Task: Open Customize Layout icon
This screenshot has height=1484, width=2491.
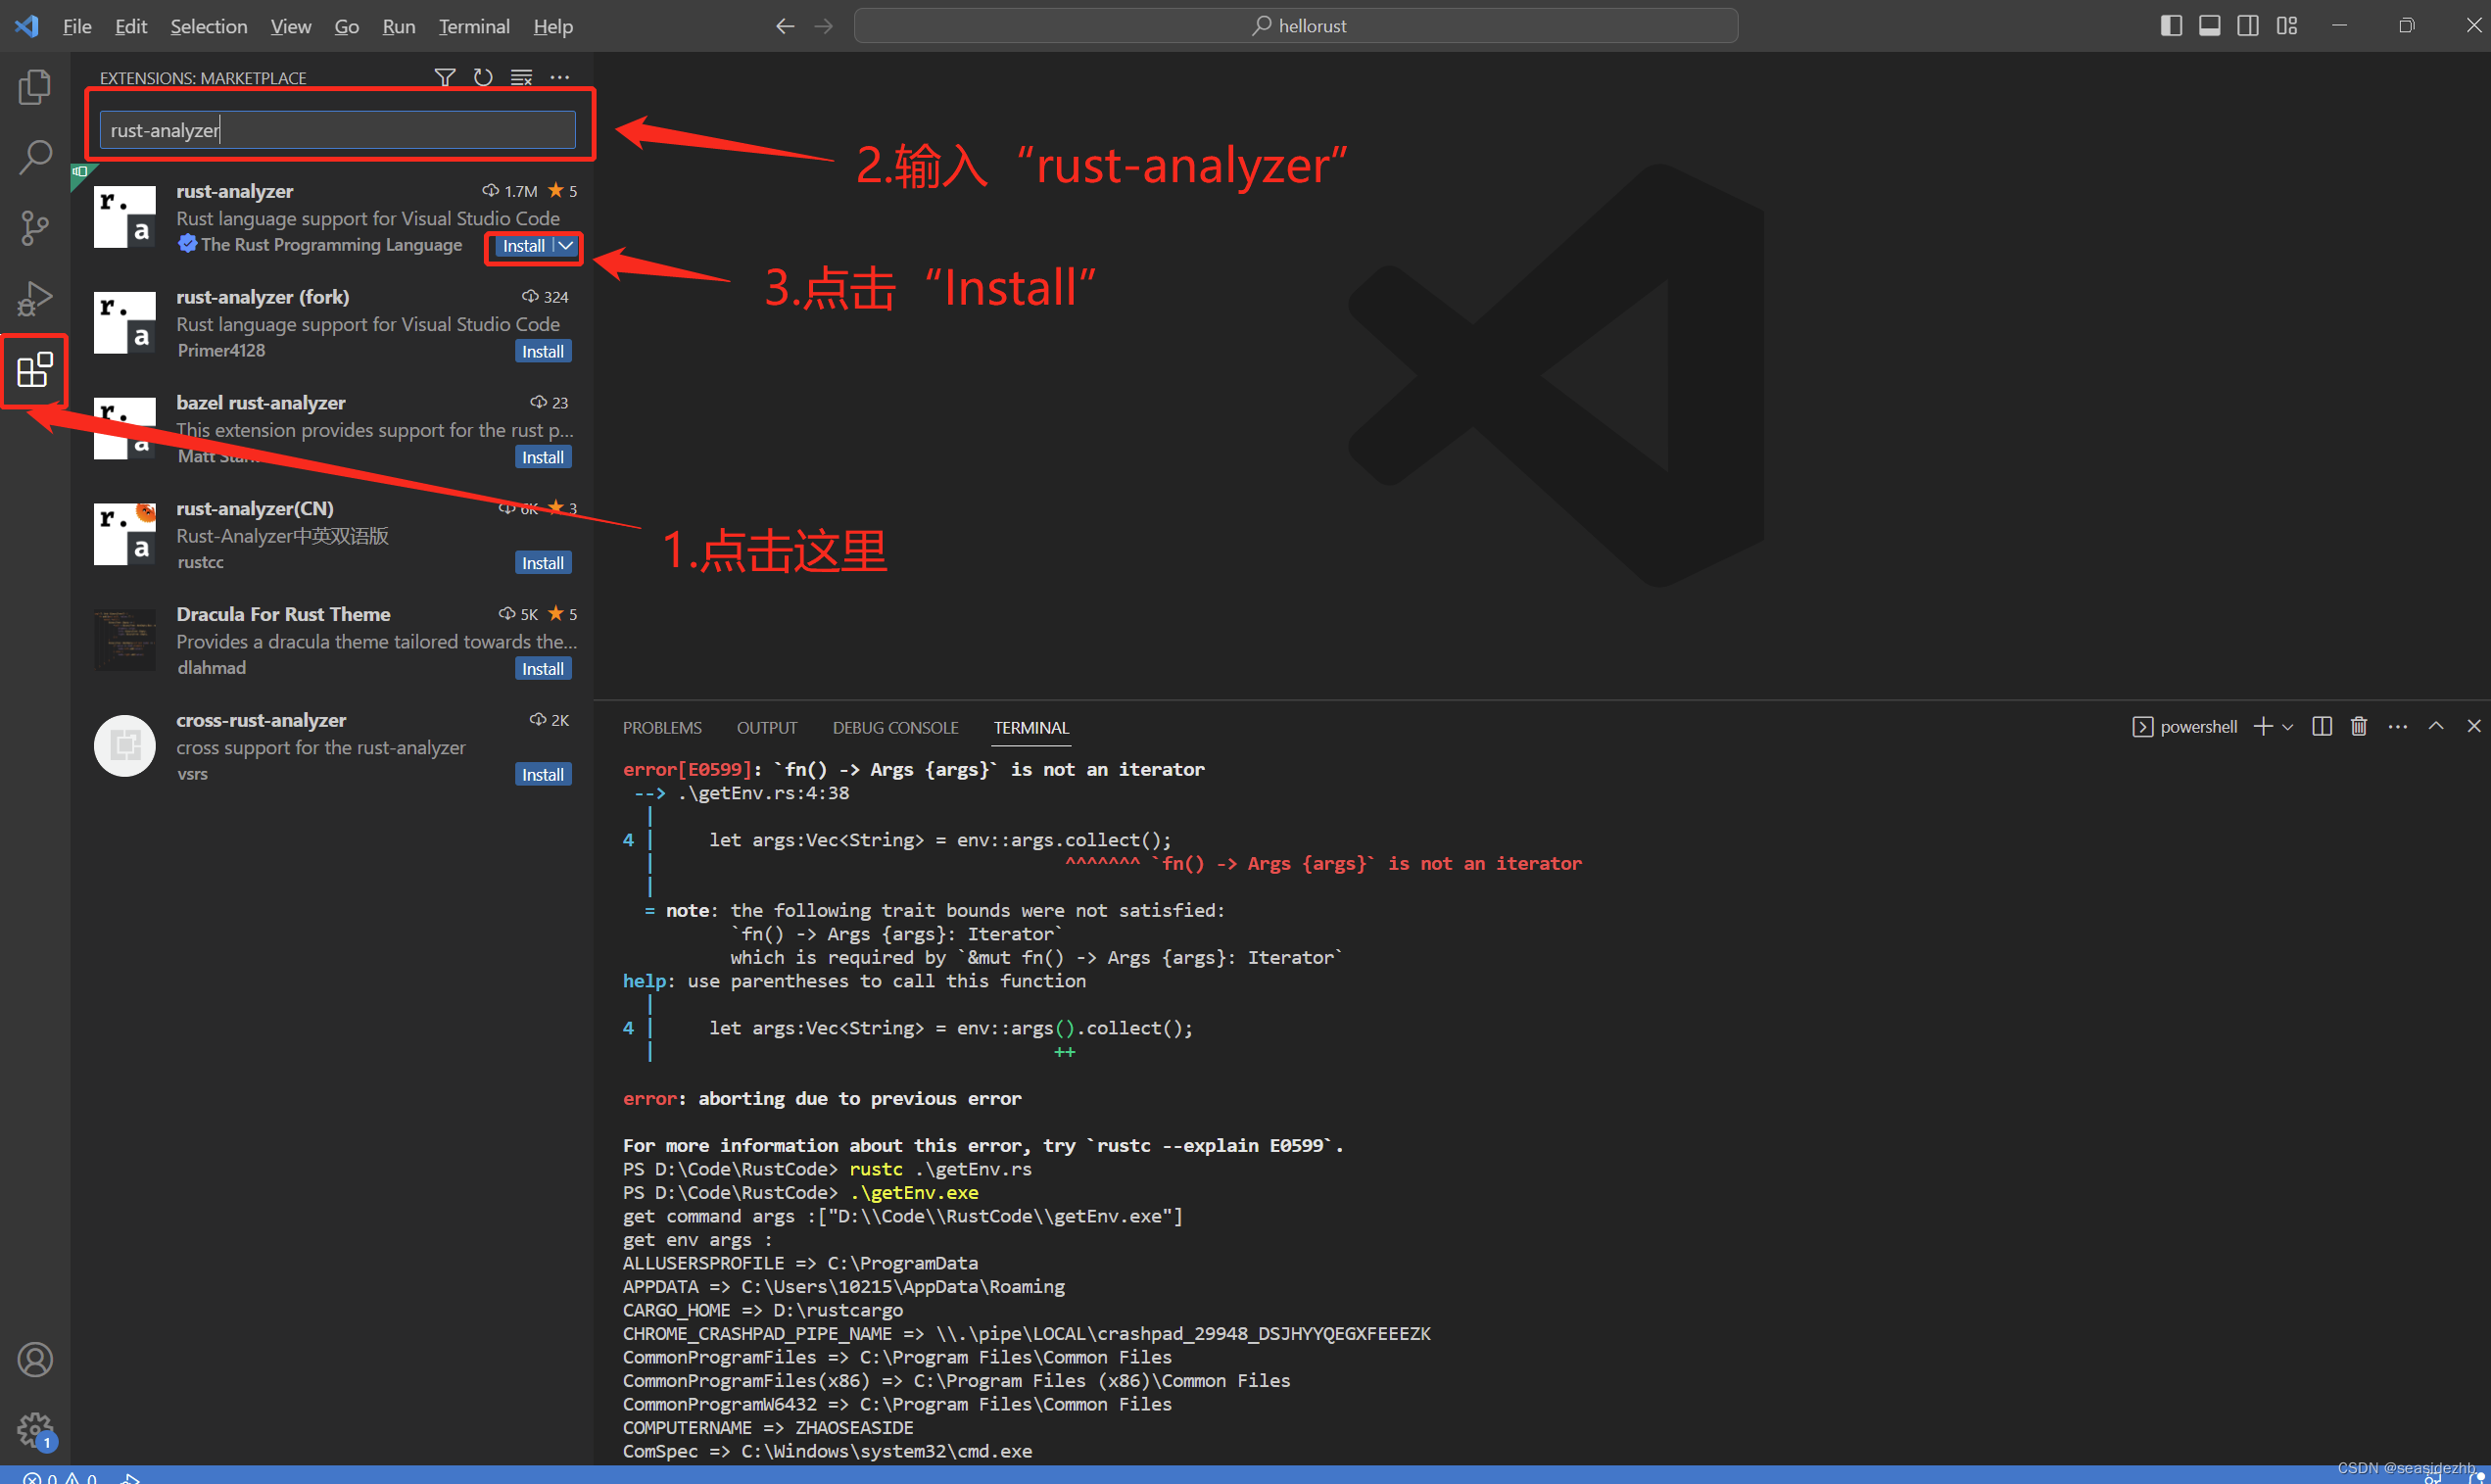Action: (2287, 26)
